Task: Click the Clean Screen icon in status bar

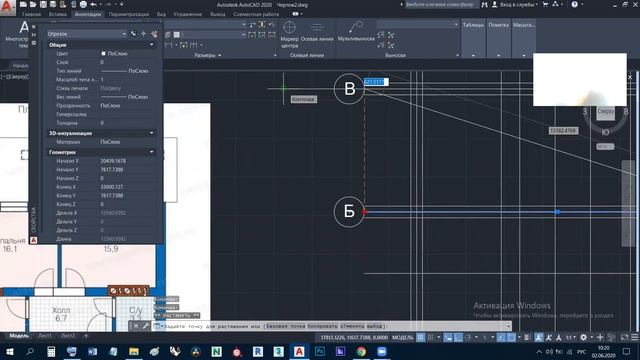Action: 624,337
